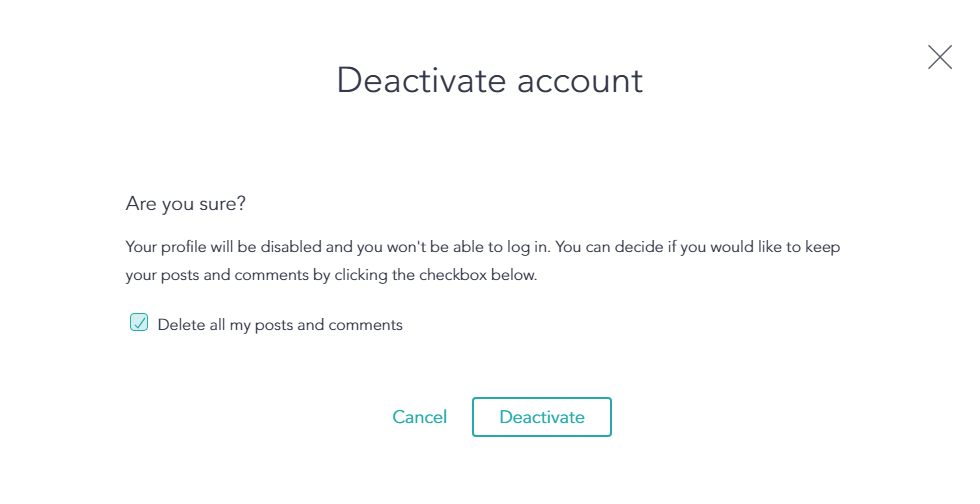Viewport: 980px width, 504px height.
Task: Click the outlined teal Deactivate button
Action: [541, 417]
